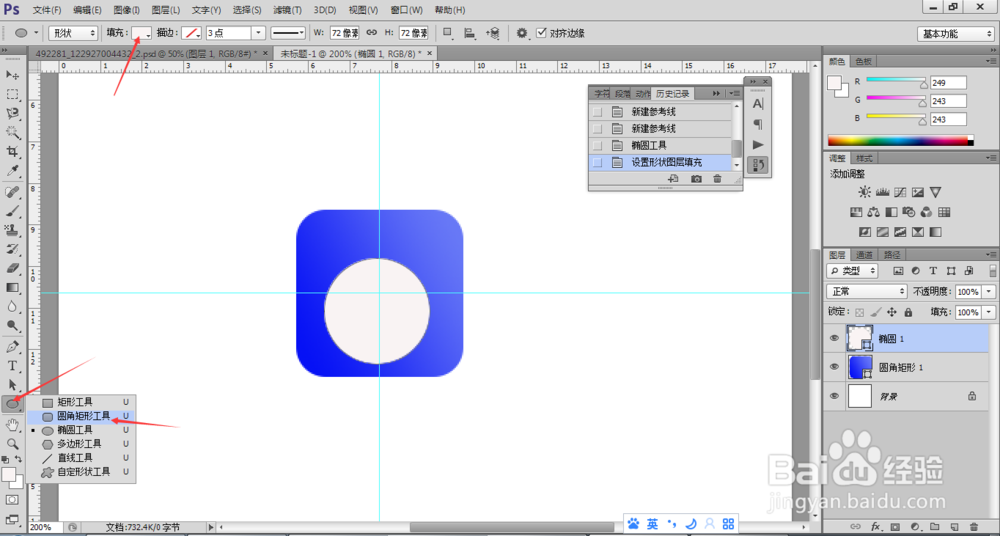Screen dimensions: 1000x536
Task: Open the 不透明度 slider arrow
Action: coord(989,292)
